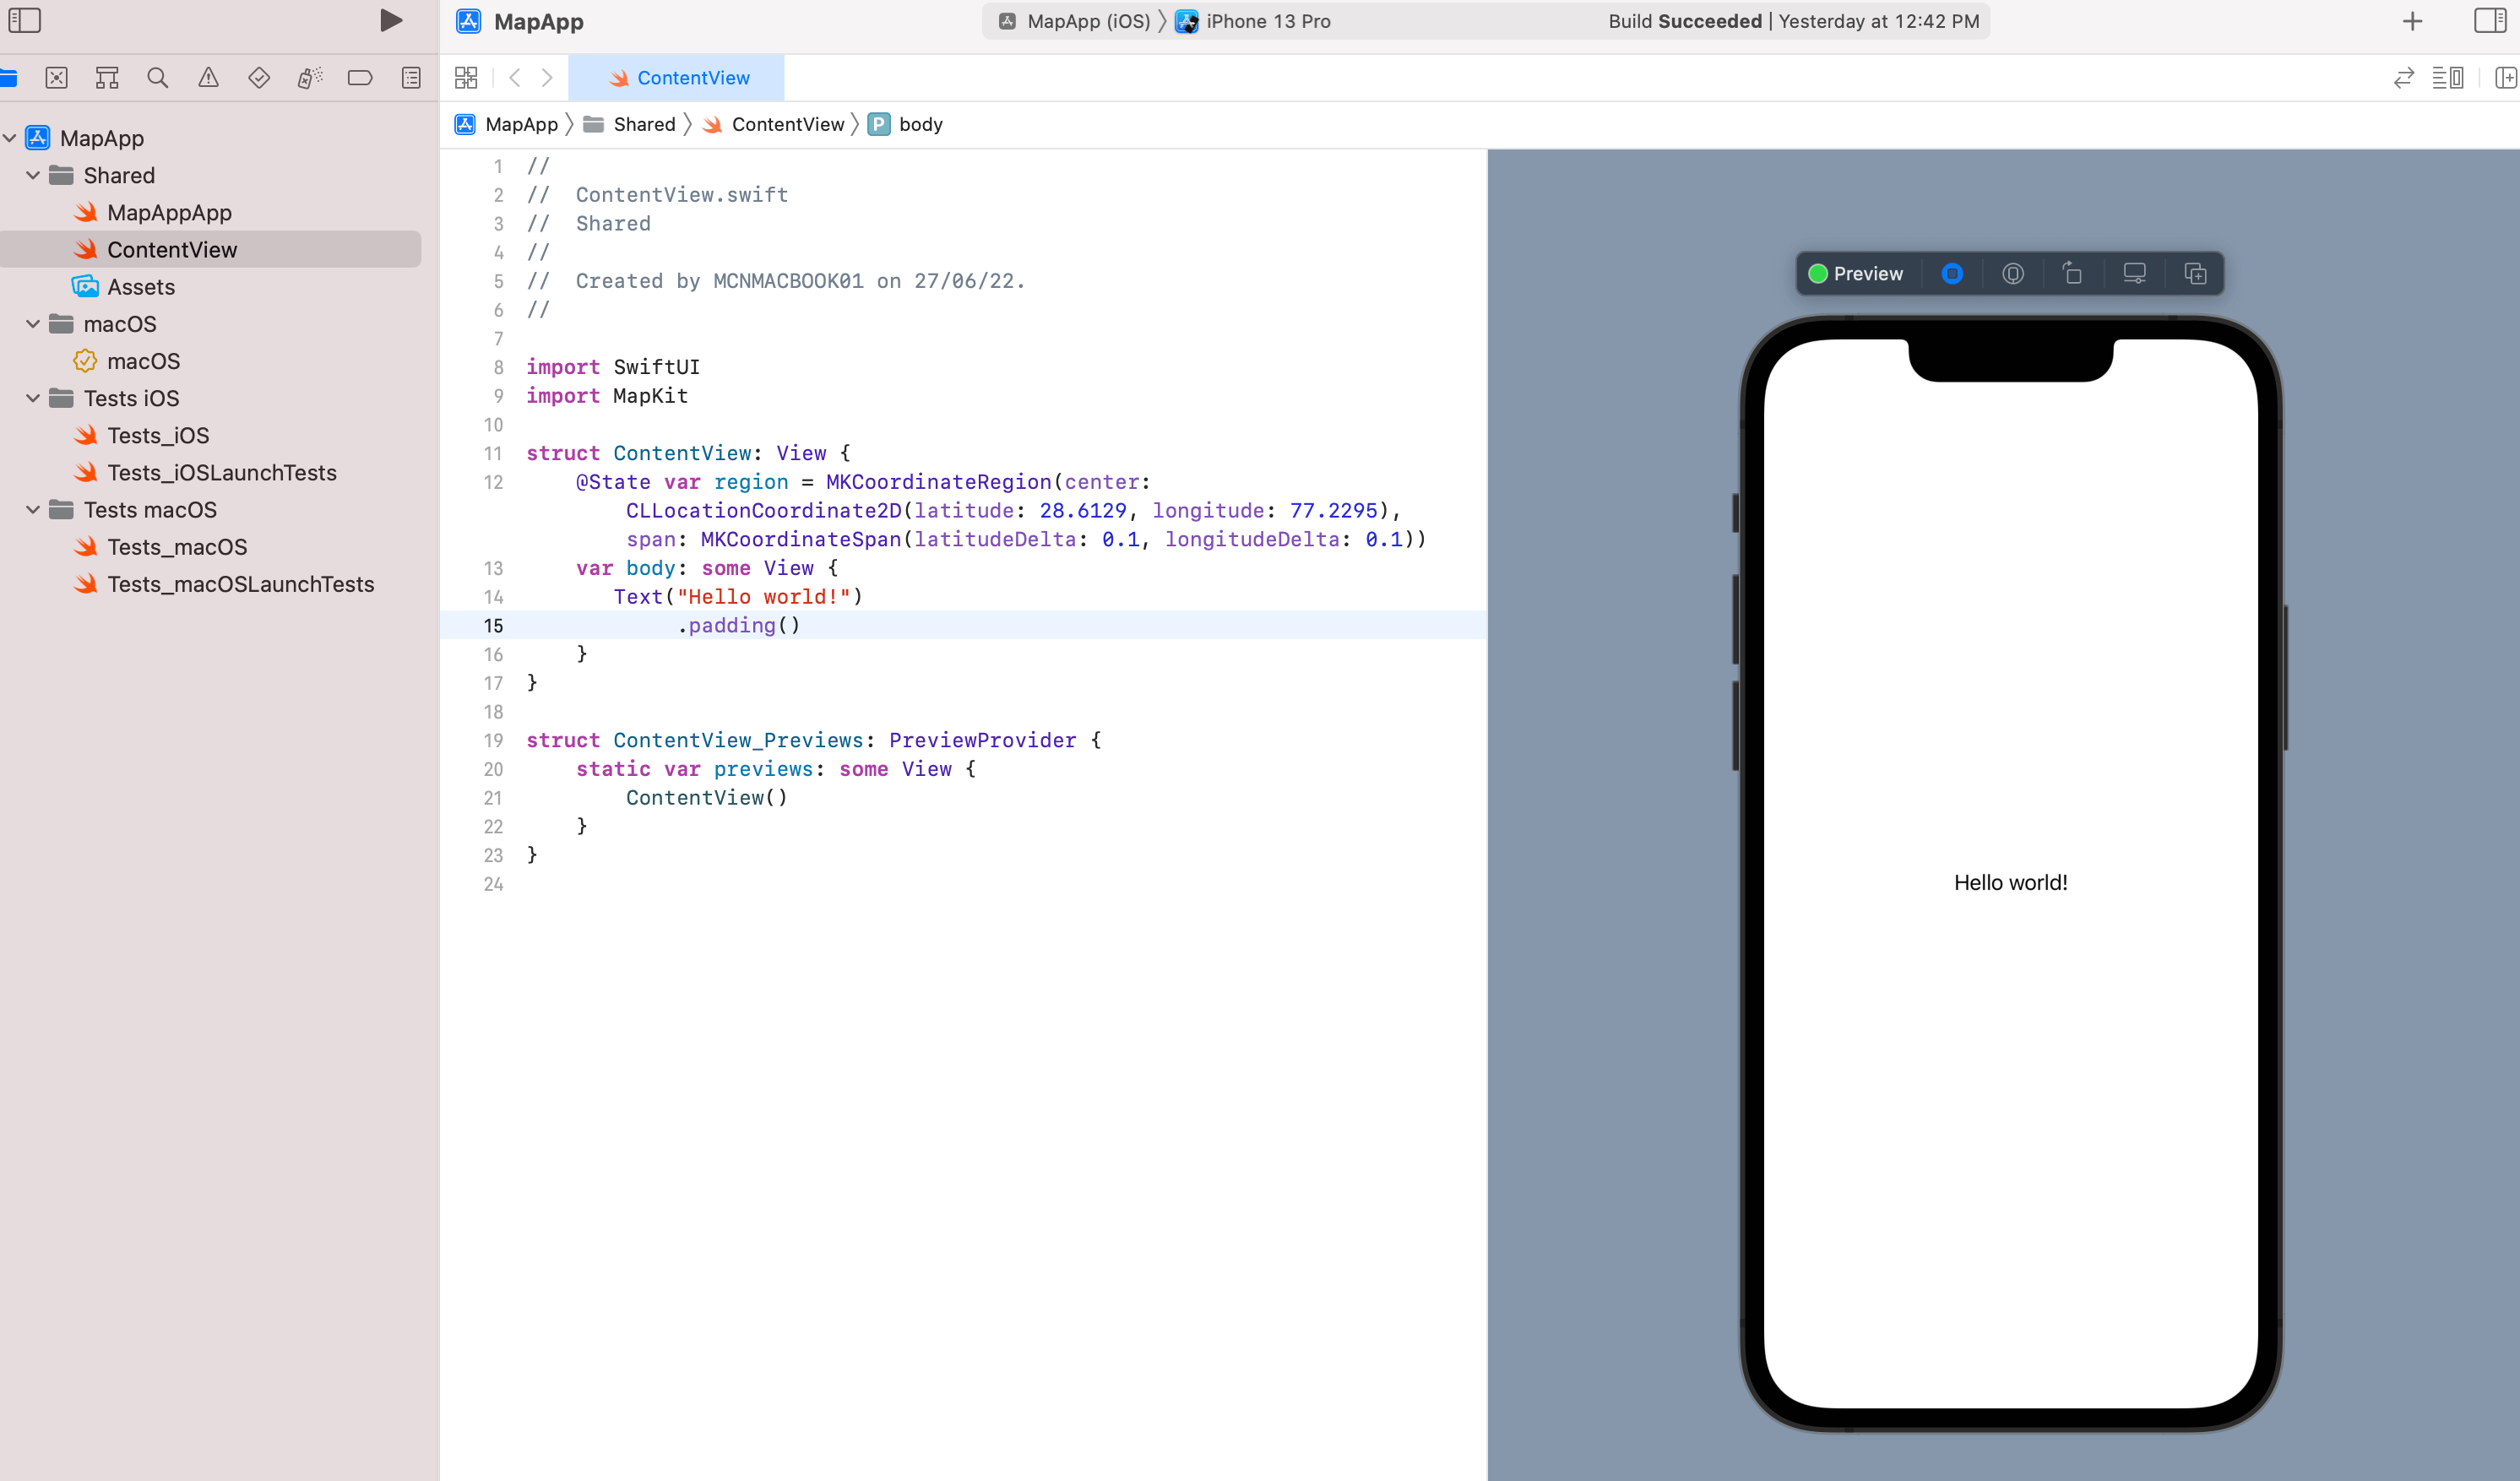Click the Run (play) button

click(x=391, y=21)
